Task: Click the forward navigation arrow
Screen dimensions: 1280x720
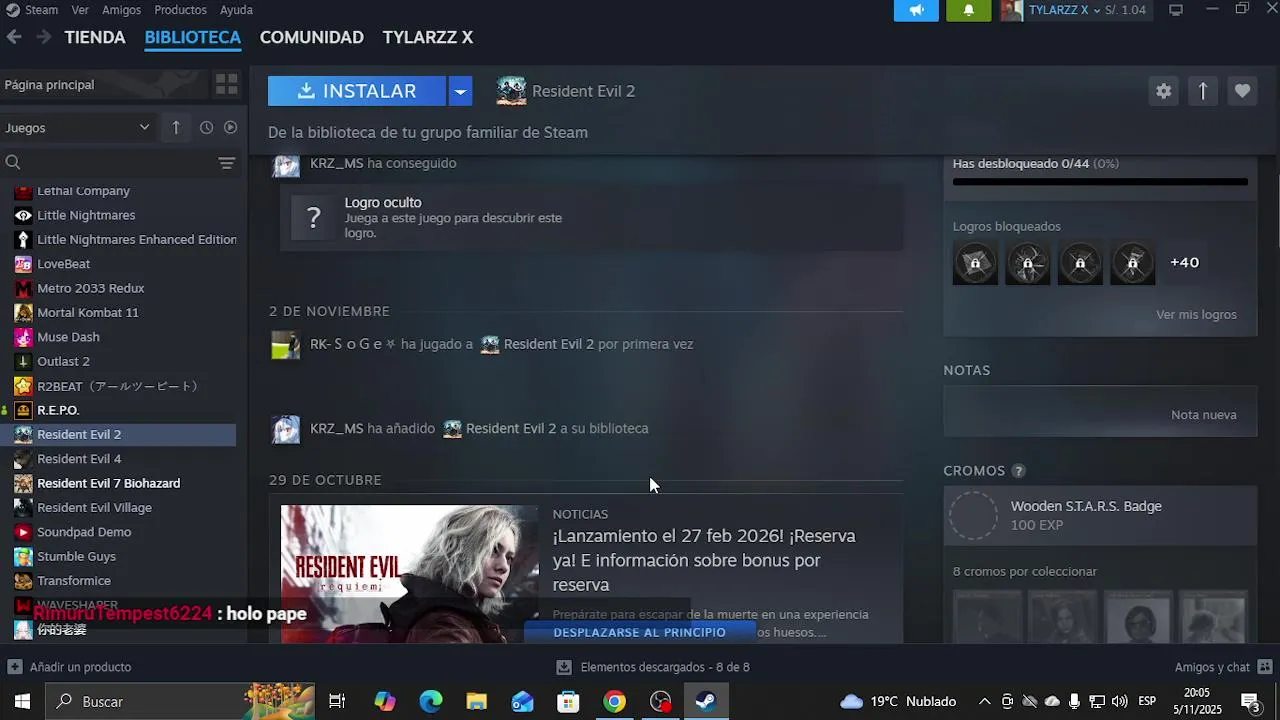Action: tap(43, 37)
